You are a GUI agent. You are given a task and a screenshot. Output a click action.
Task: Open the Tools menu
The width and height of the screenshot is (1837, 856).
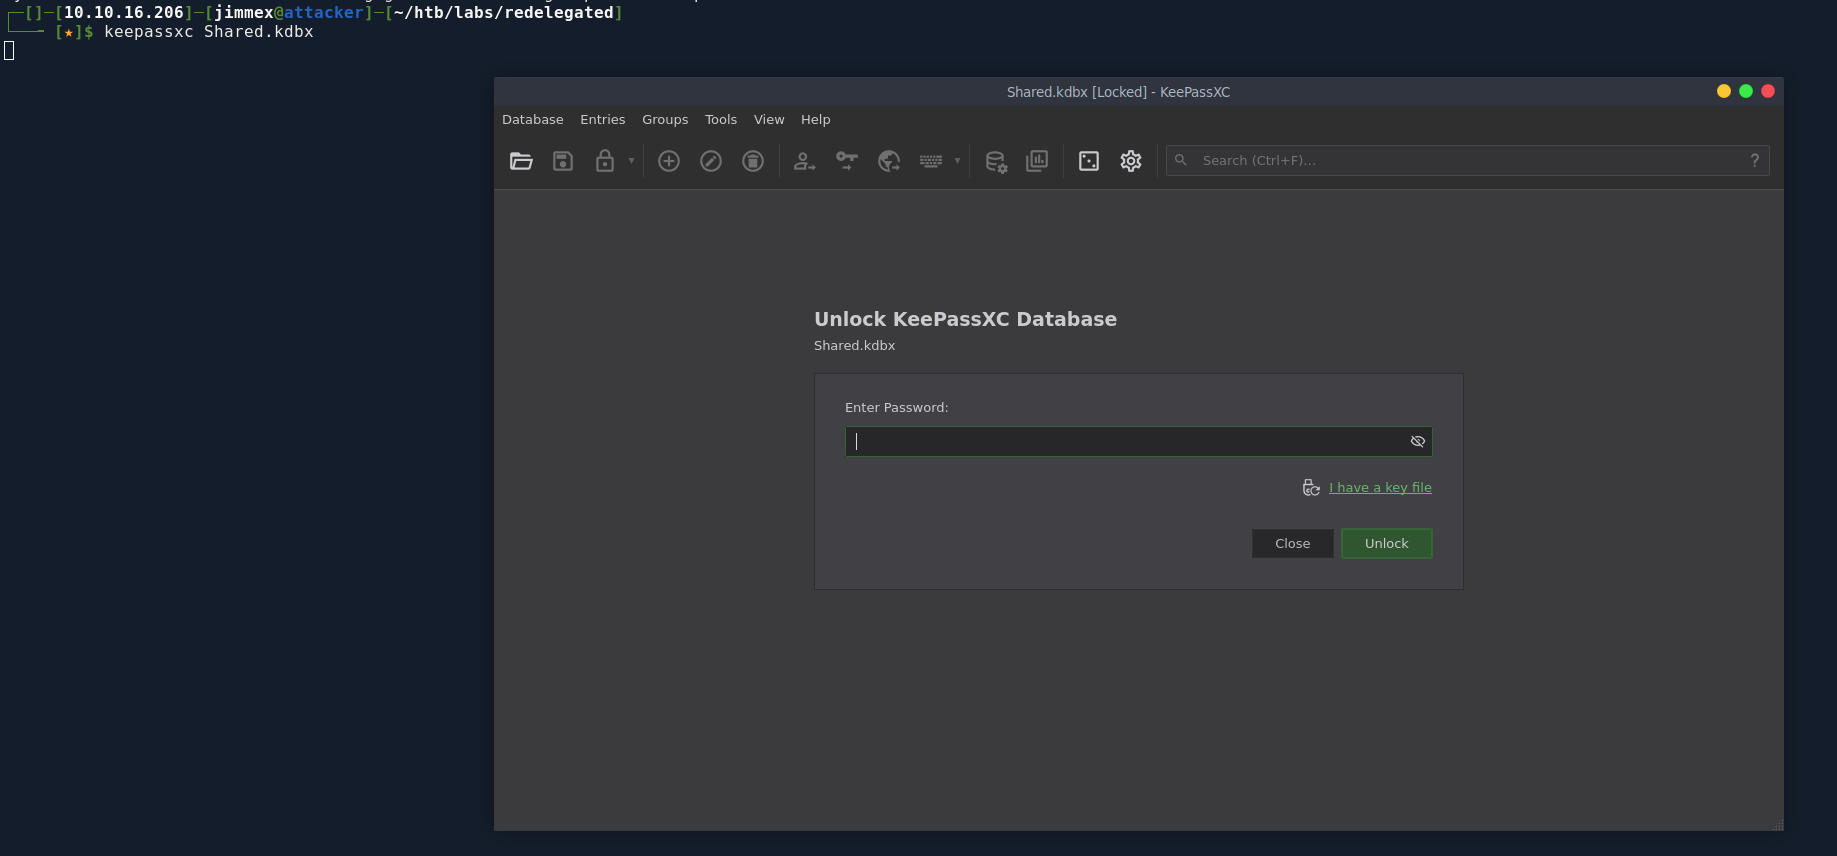[x=721, y=120]
